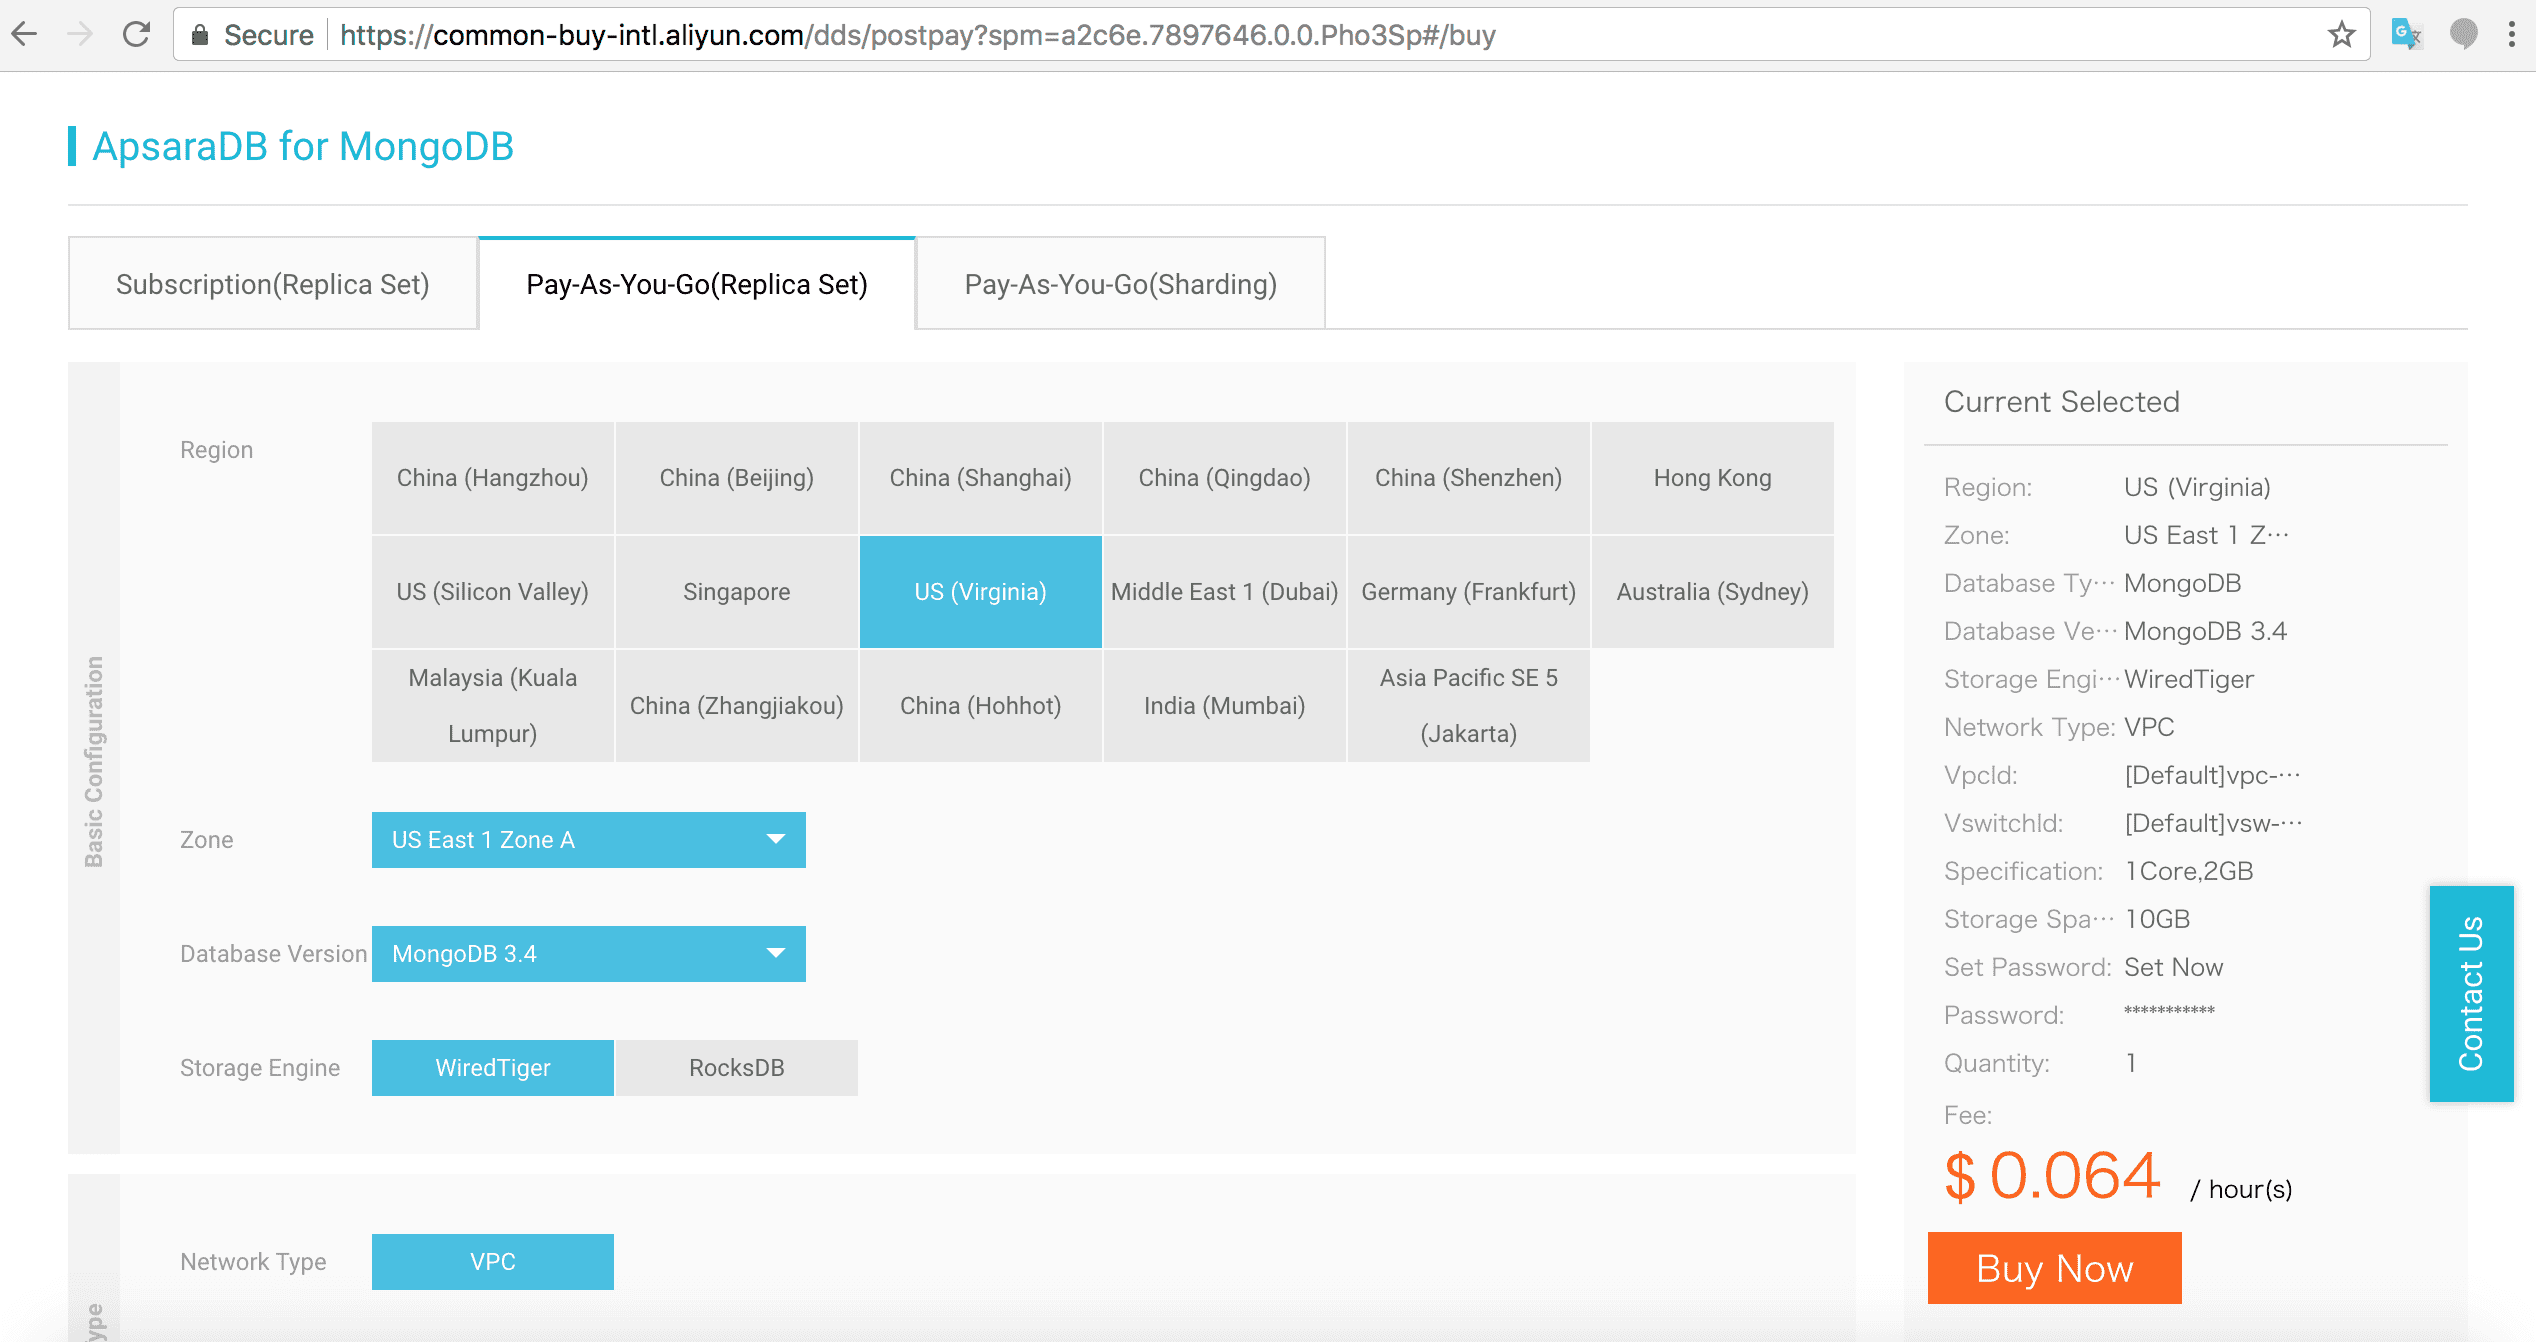The width and height of the screenshot is (2536, 1342).
Task: Bookmark this page with the star icon
Action: coord(2341,35)
